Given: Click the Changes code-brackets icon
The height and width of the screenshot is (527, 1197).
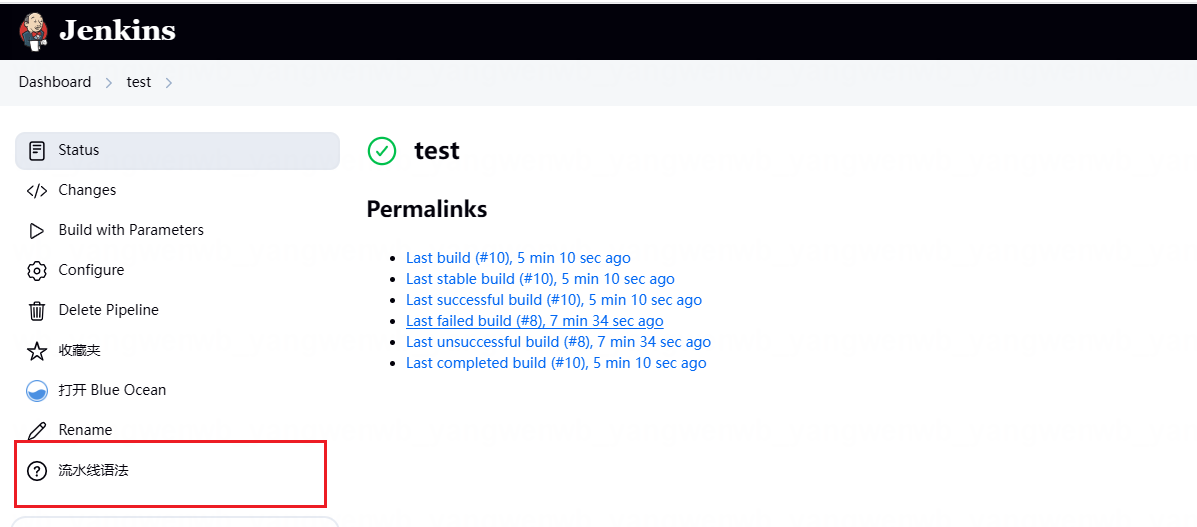Looking at the screenshot, I should [37, 190].
